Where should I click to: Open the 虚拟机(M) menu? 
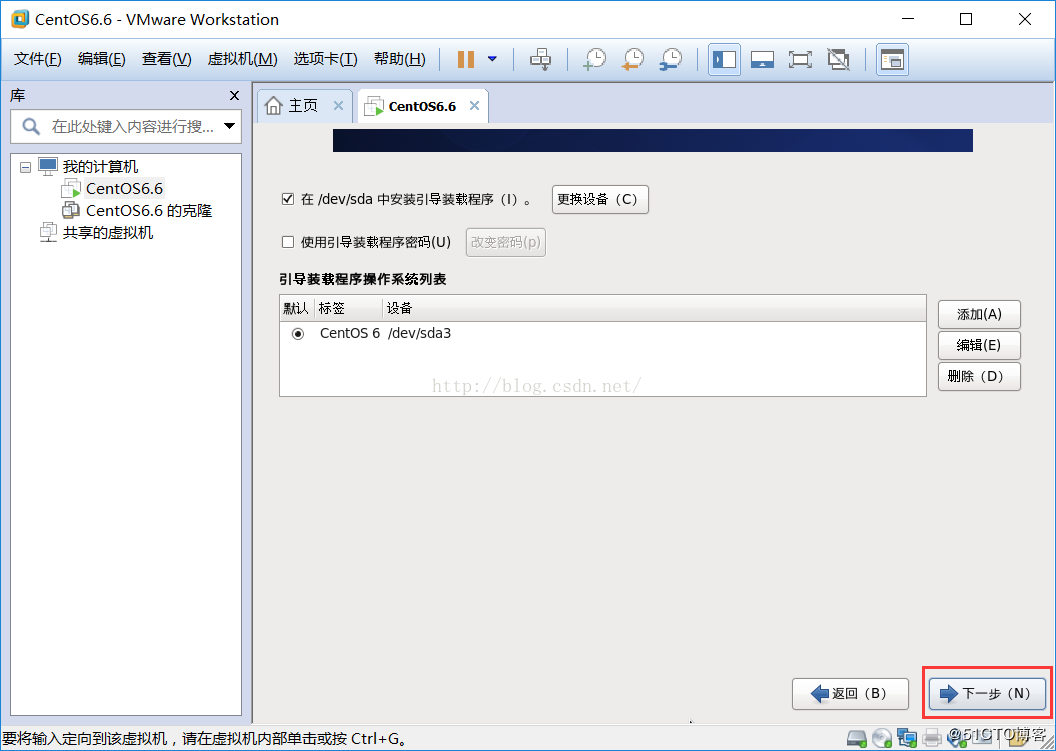[x=242, y=59]
